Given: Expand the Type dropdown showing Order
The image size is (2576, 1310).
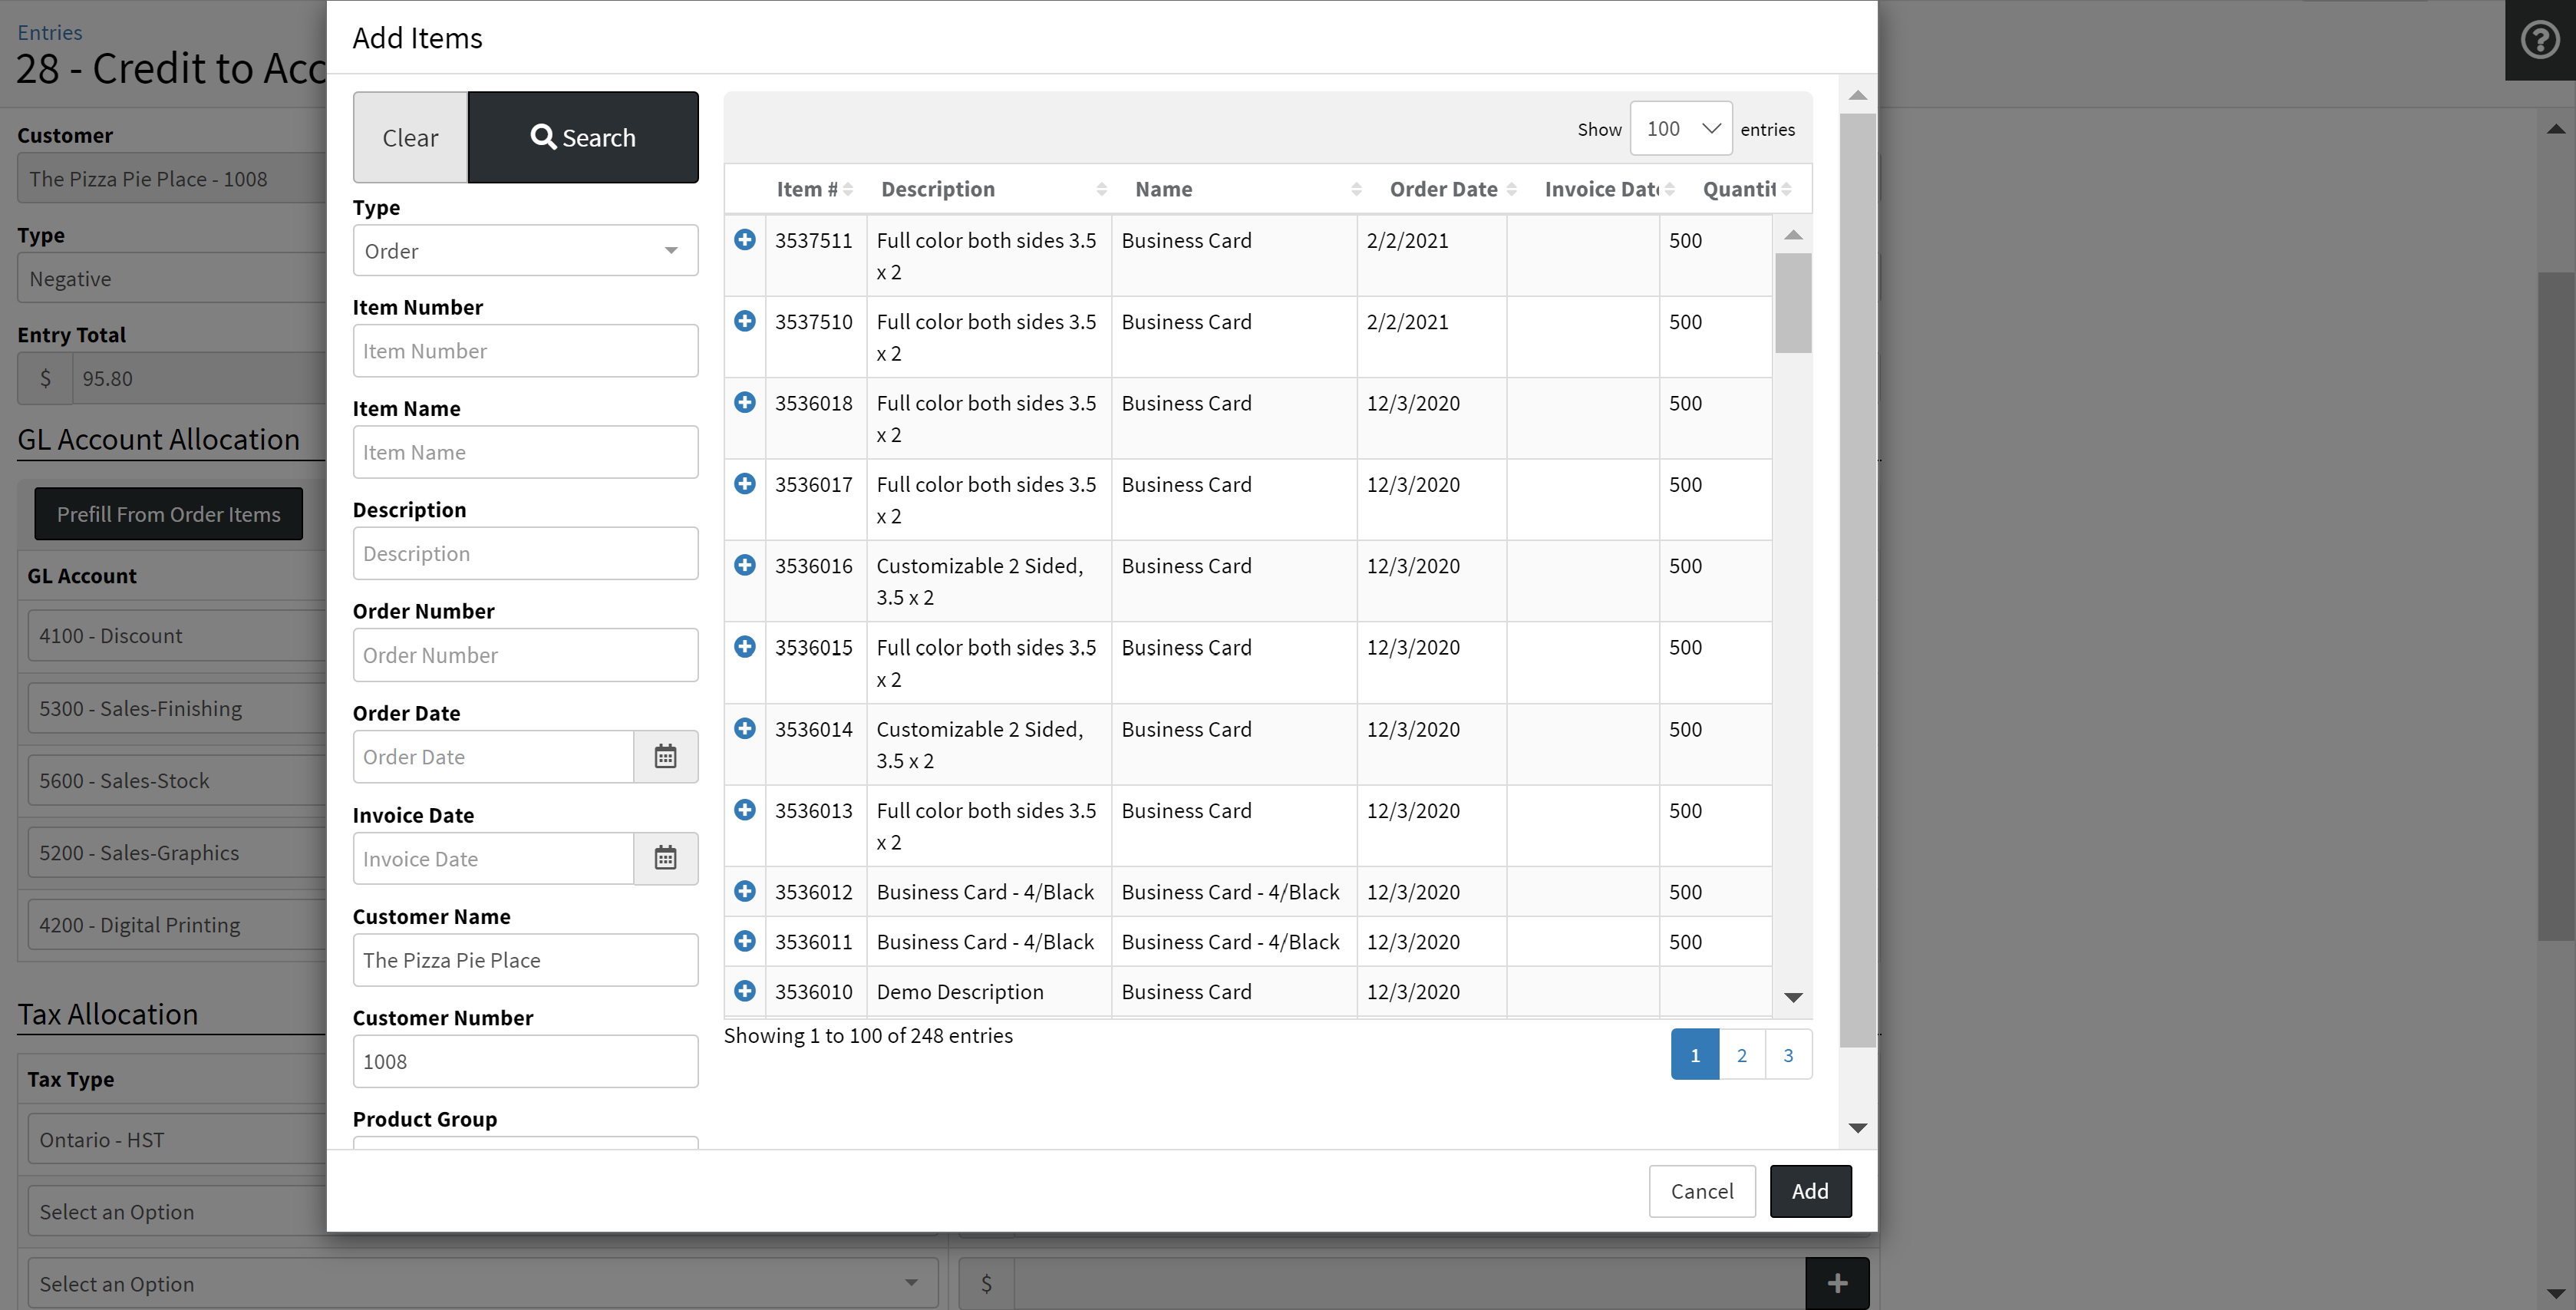Looking at the screenshot, I should click(525, 251).
